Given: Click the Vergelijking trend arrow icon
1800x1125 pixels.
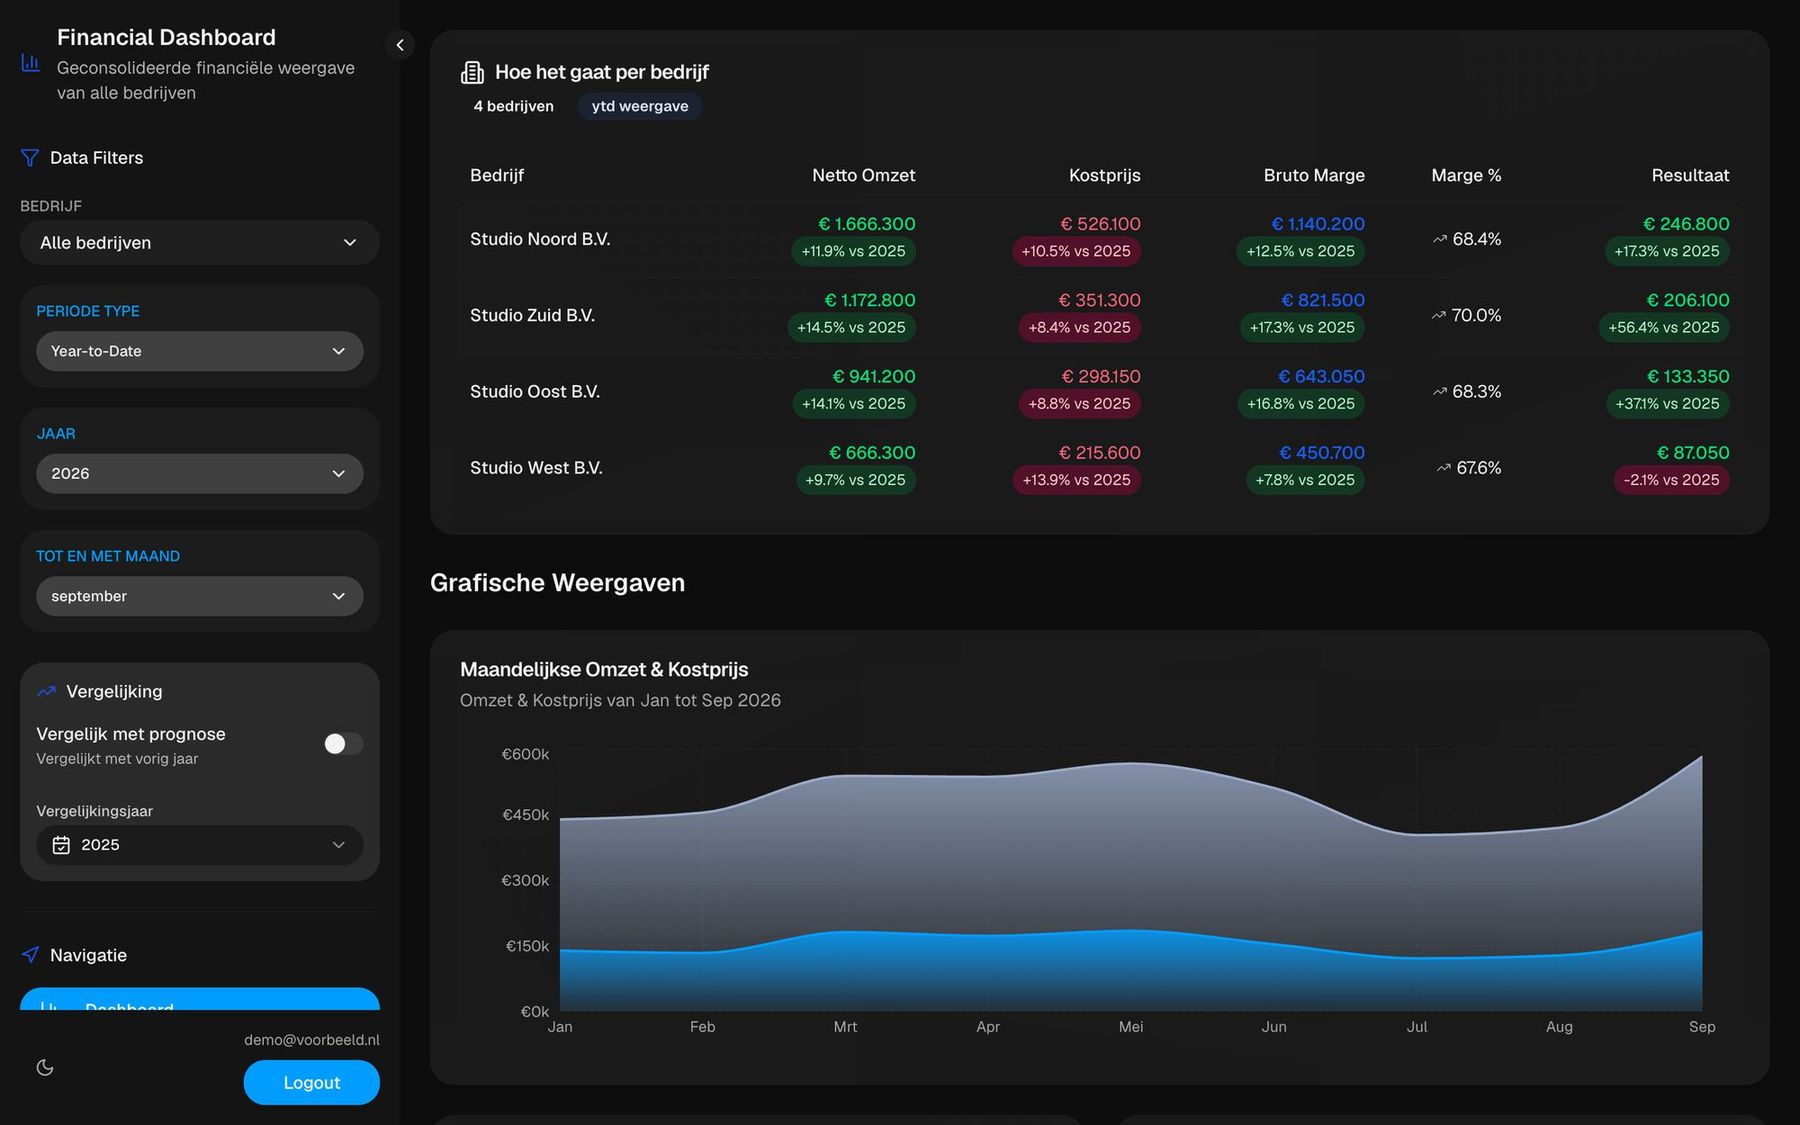Looking at the screenshot, I should coord(46,691).
